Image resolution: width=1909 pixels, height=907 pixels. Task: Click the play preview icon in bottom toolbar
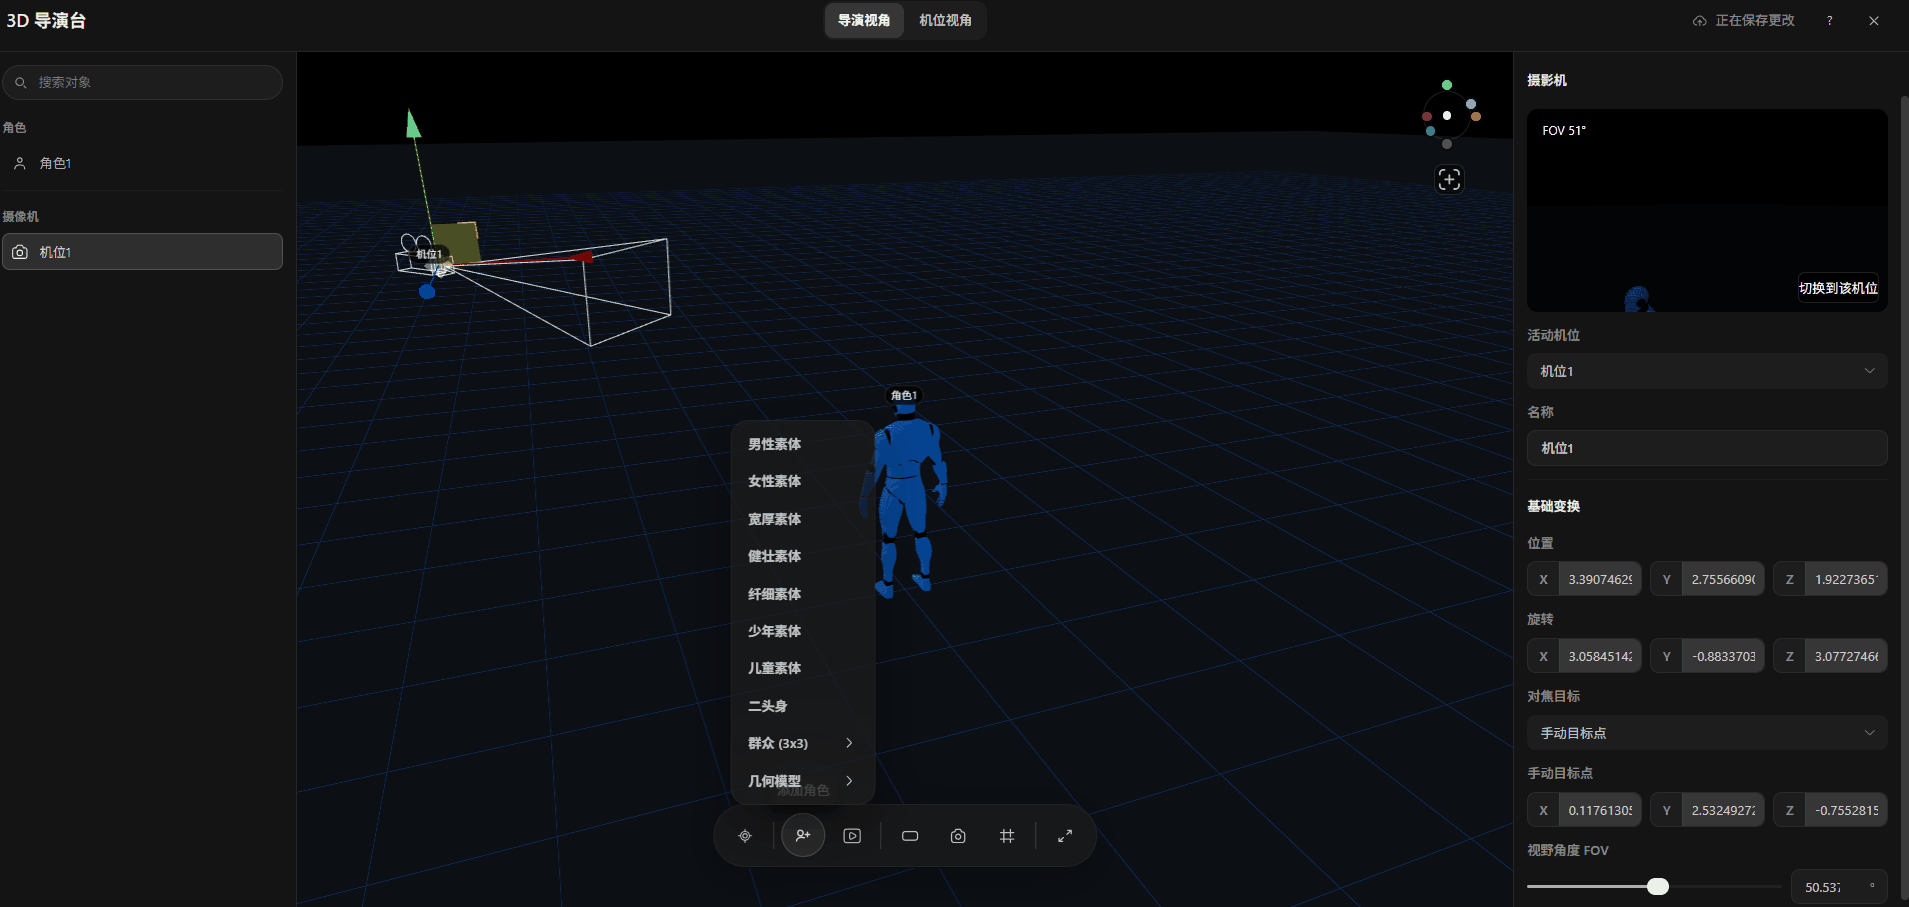[x=852, y=836]
